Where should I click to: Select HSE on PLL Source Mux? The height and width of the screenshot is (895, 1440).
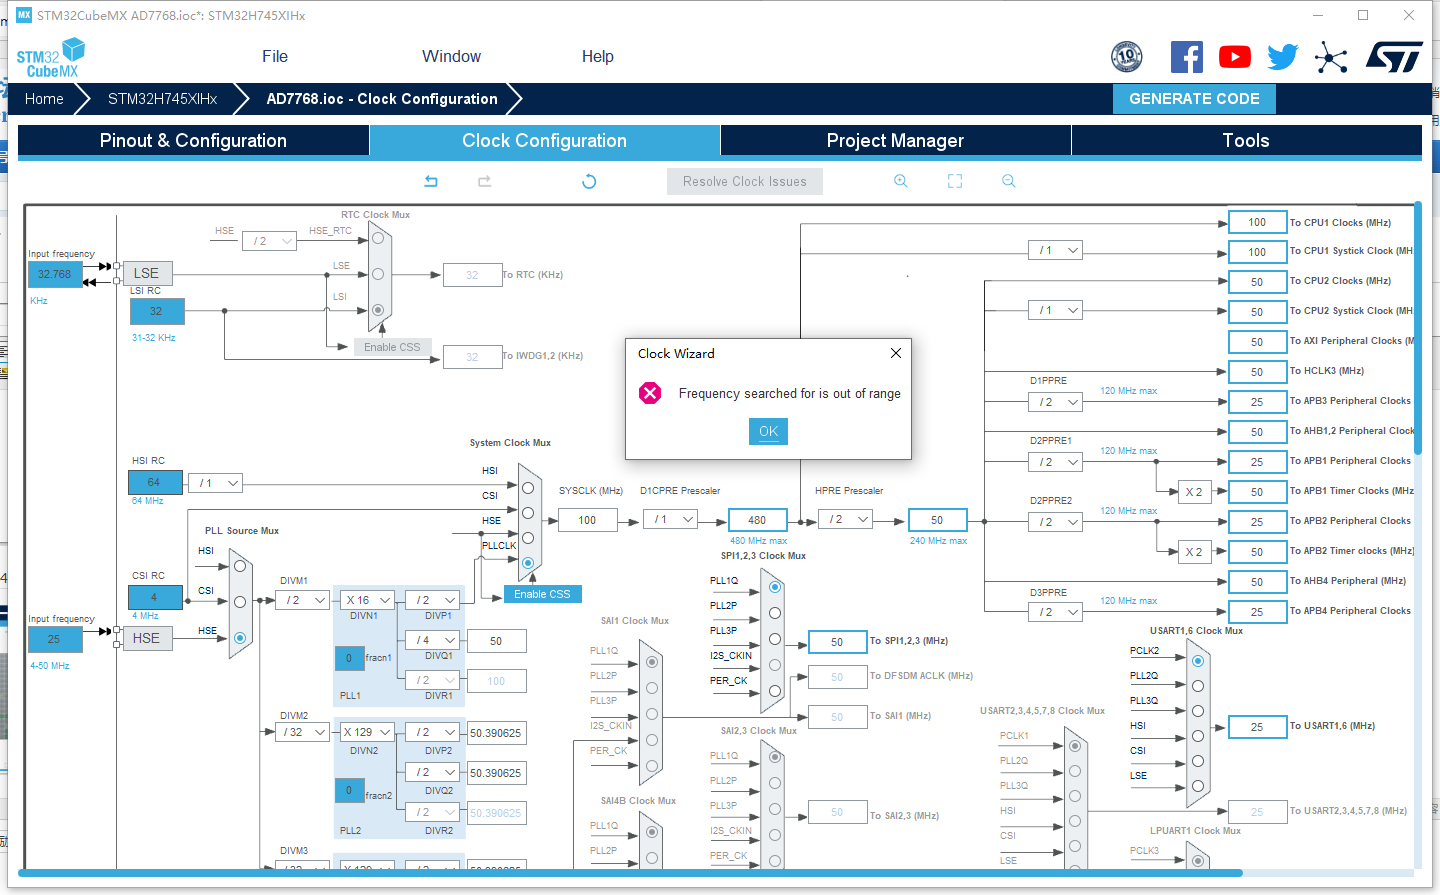(x=240, y=637)
